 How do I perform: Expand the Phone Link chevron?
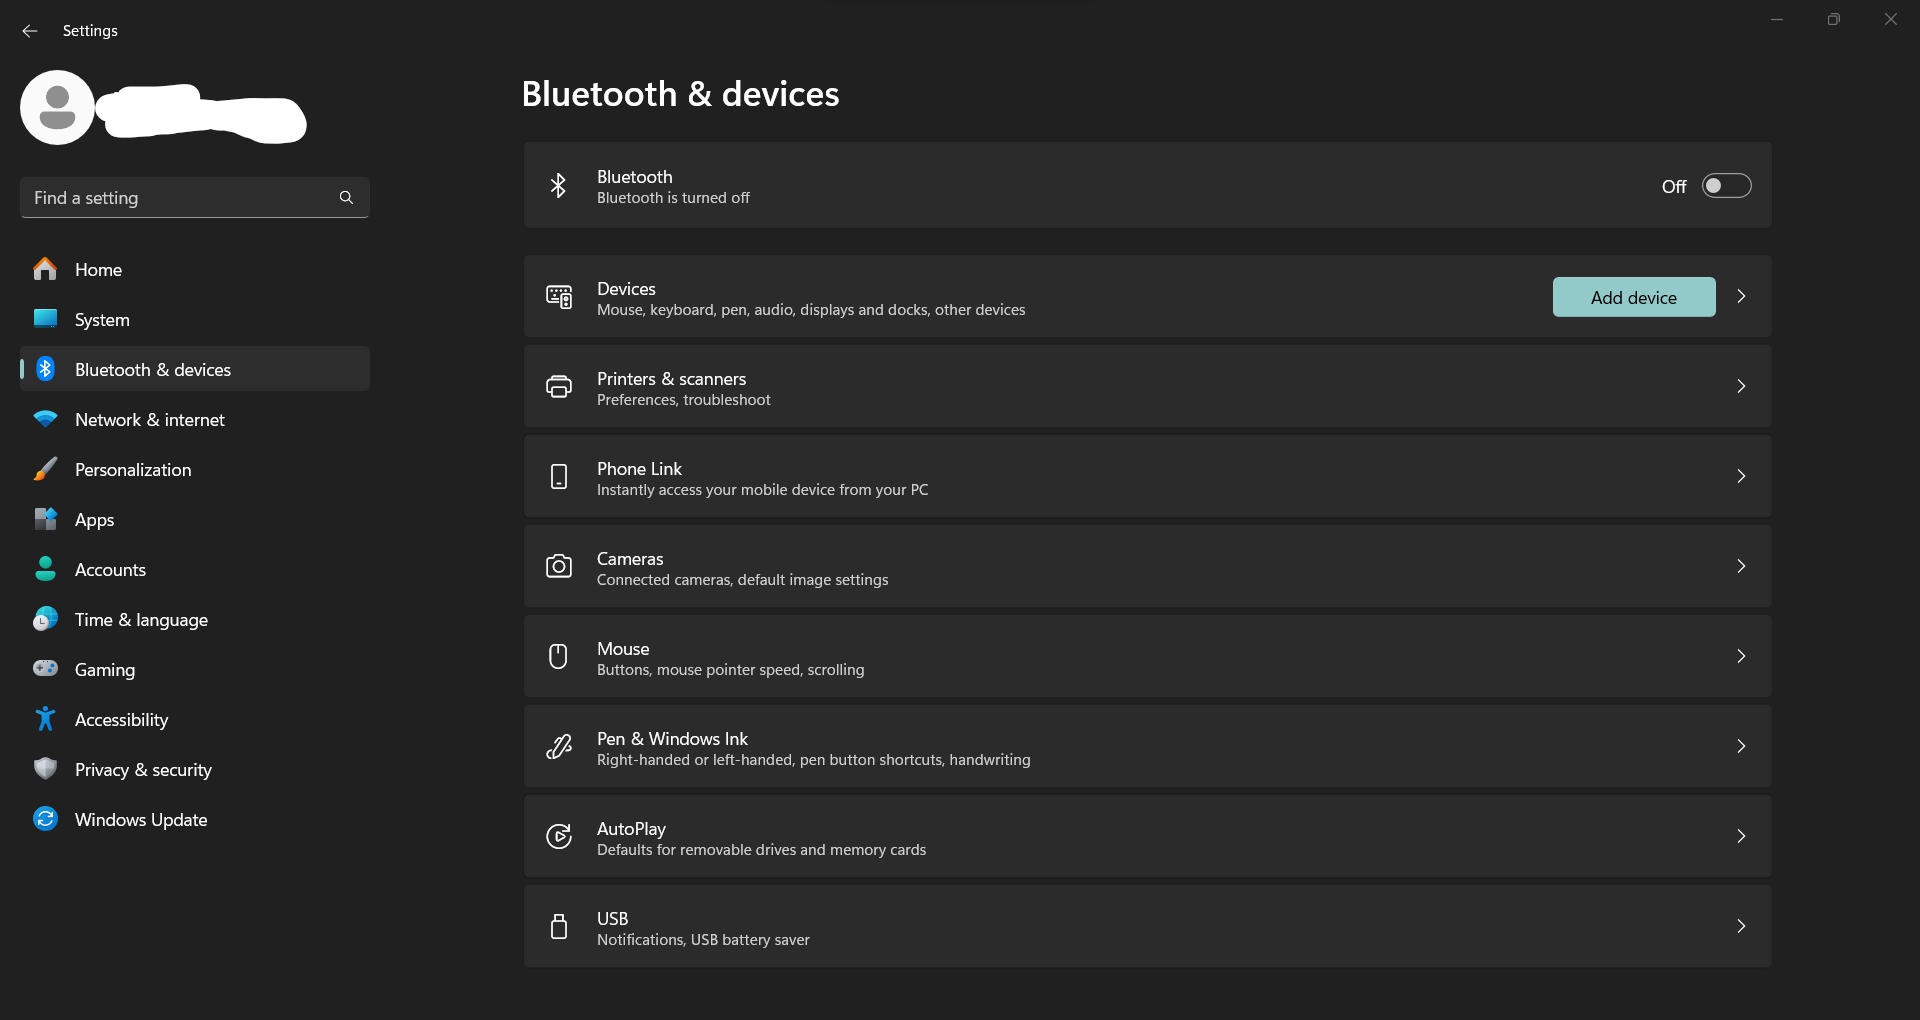tap(1741, 477)
